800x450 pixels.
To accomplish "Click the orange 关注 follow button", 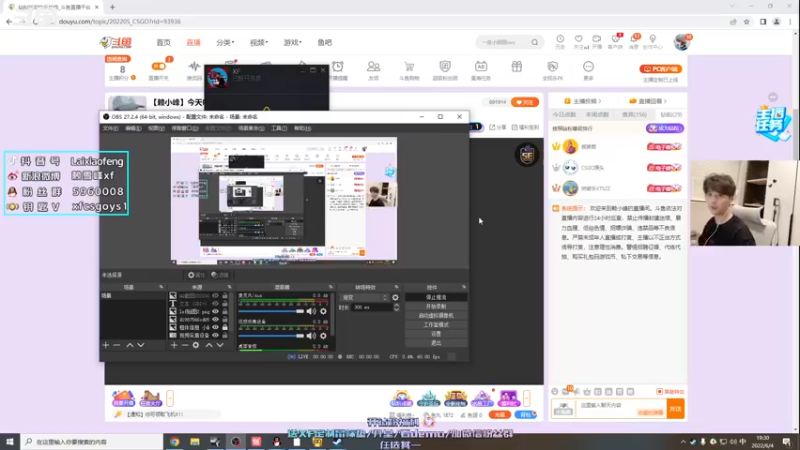I will pos(524,103).
